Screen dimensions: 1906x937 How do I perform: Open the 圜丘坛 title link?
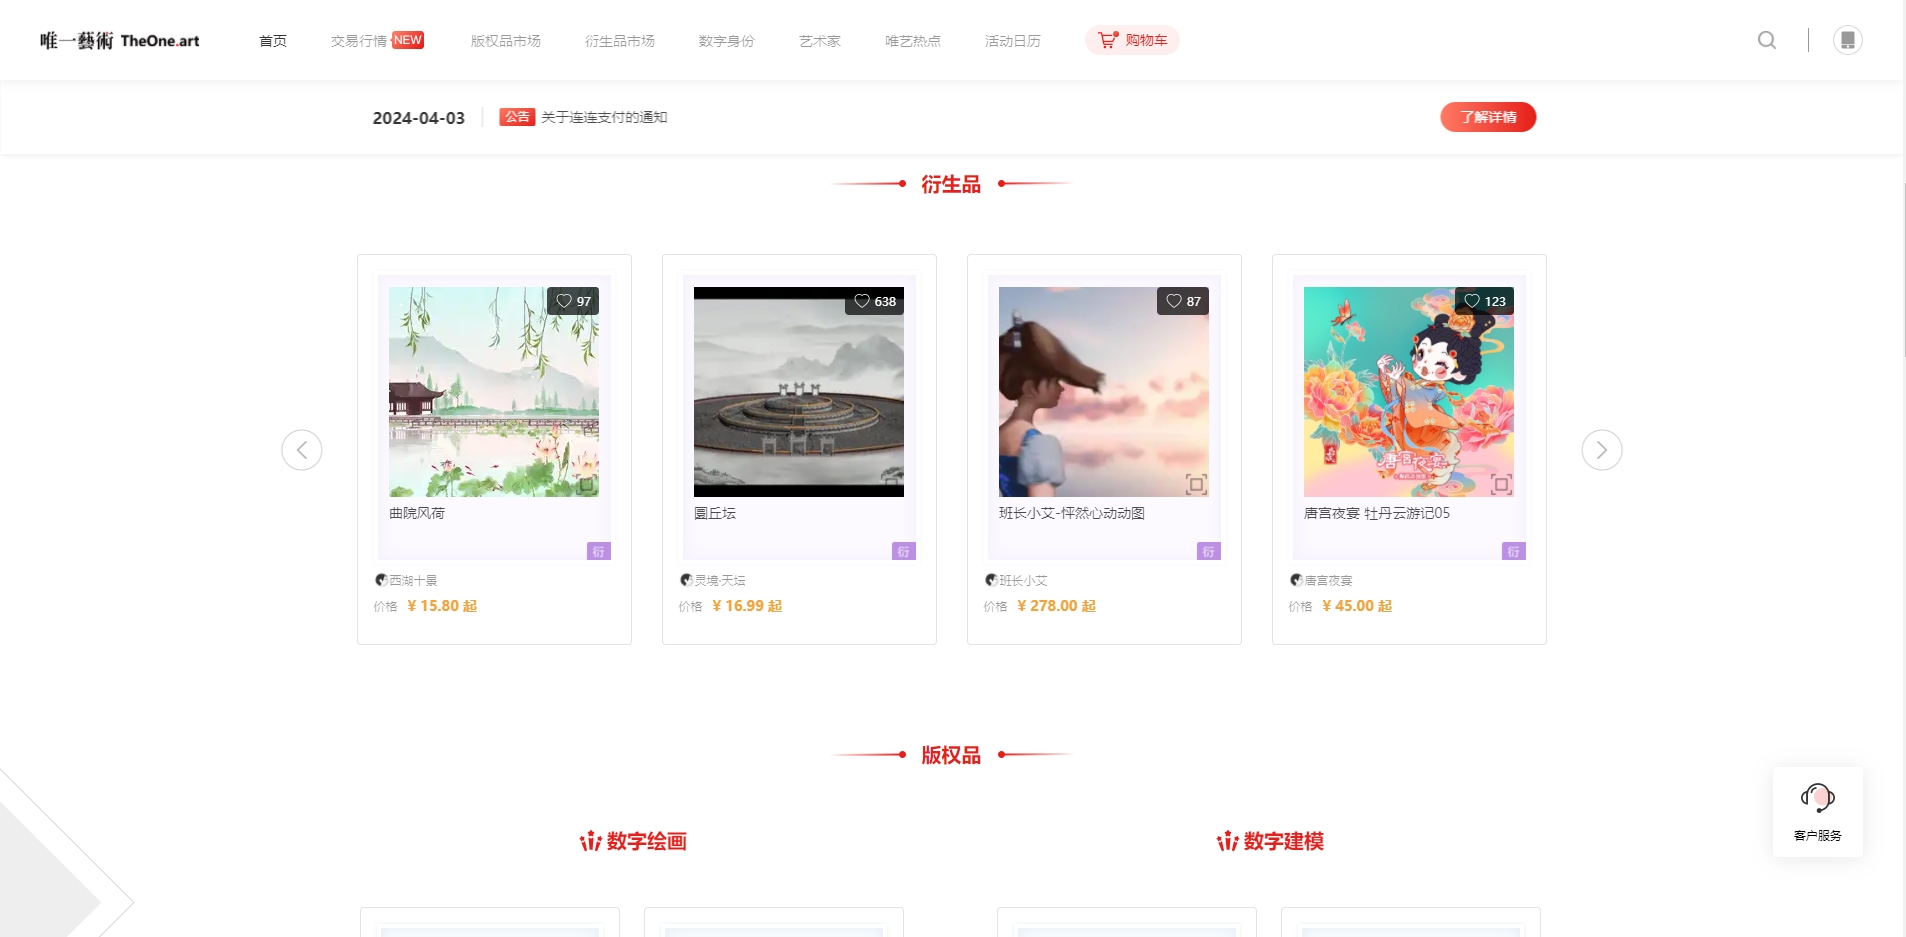click(715, 513)
